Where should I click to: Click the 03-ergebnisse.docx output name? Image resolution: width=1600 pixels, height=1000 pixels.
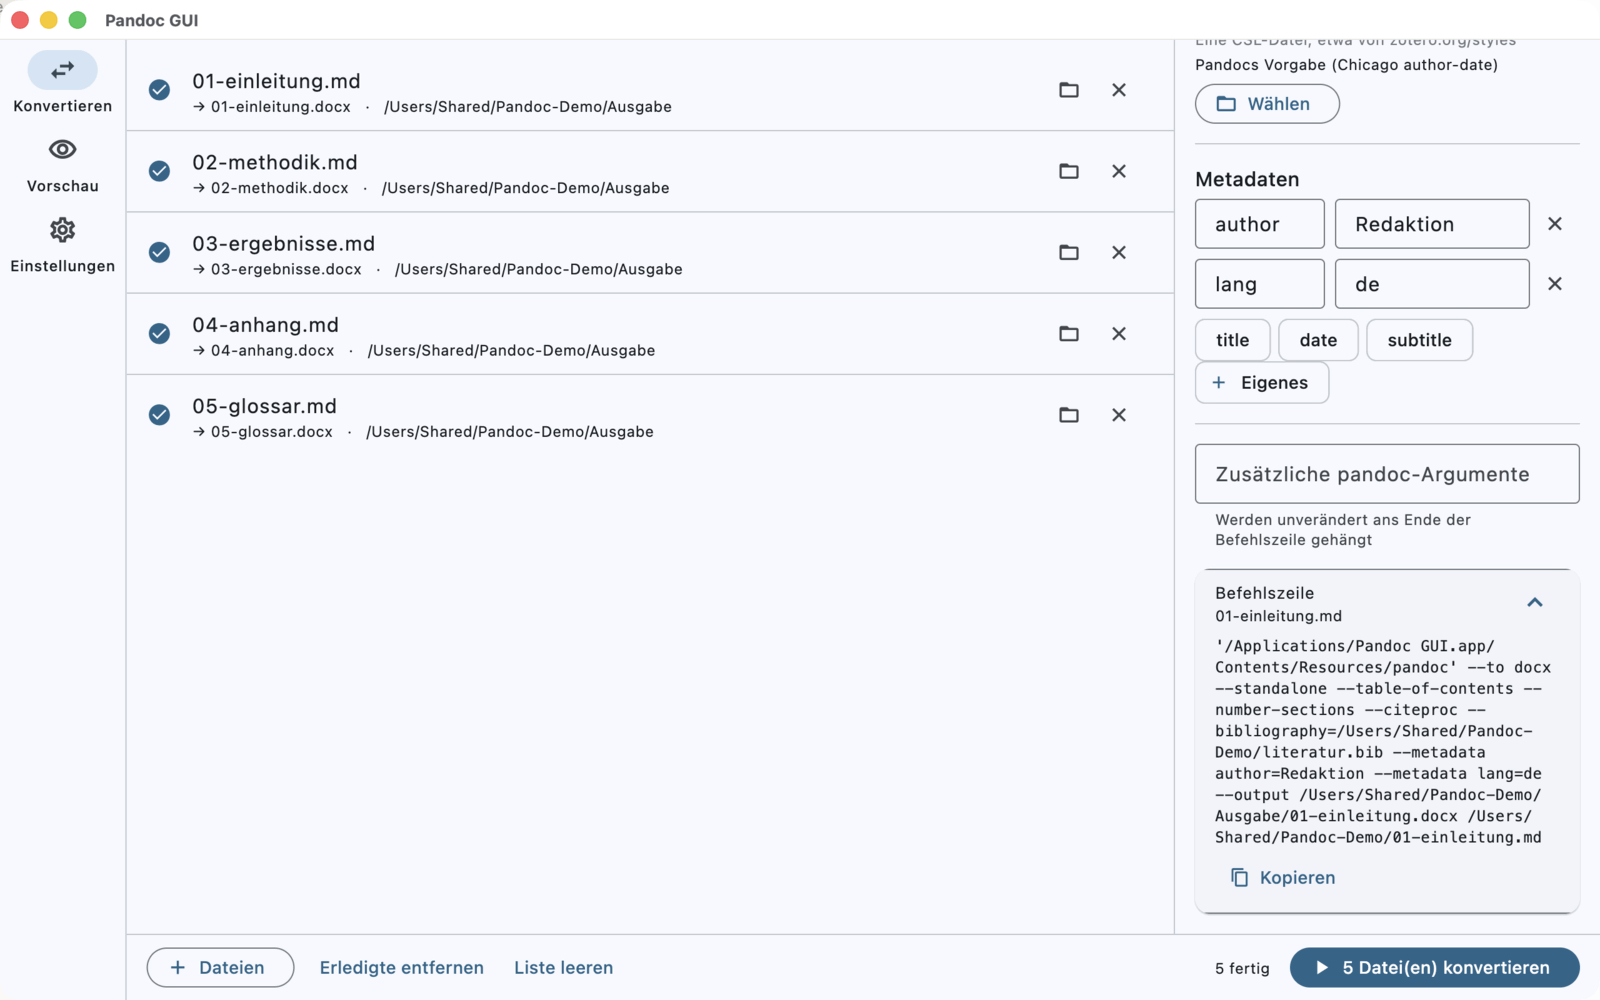286,269
